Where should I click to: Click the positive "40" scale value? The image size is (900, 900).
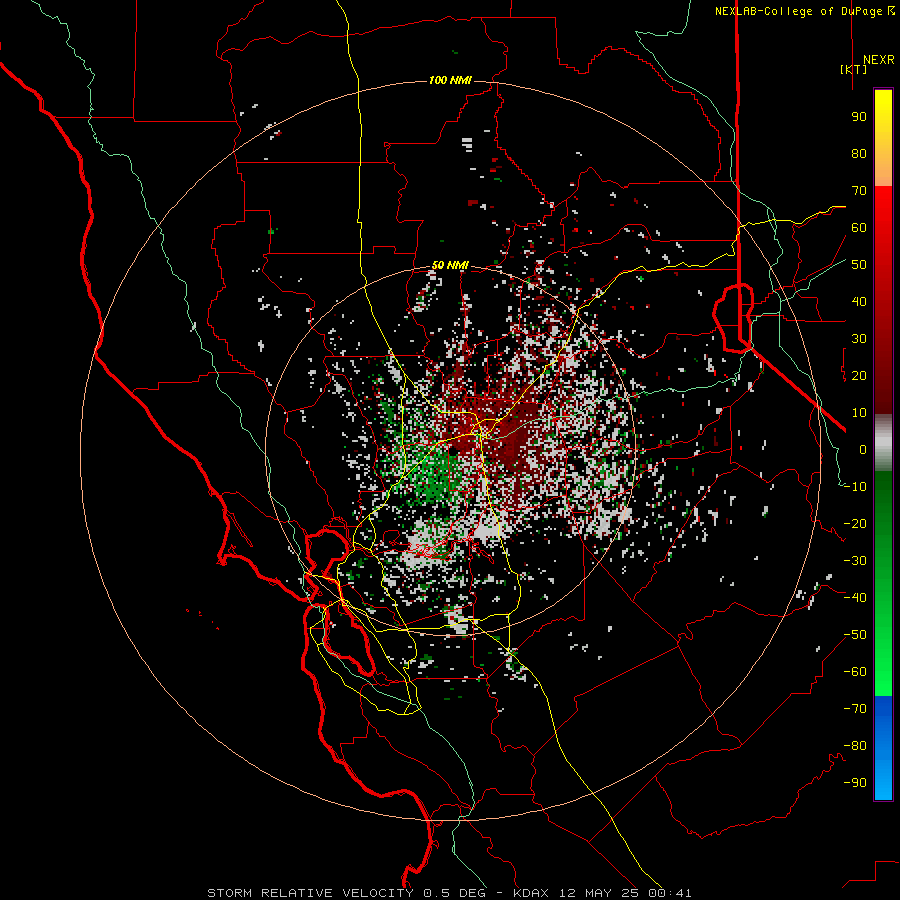tap(859, 302)
